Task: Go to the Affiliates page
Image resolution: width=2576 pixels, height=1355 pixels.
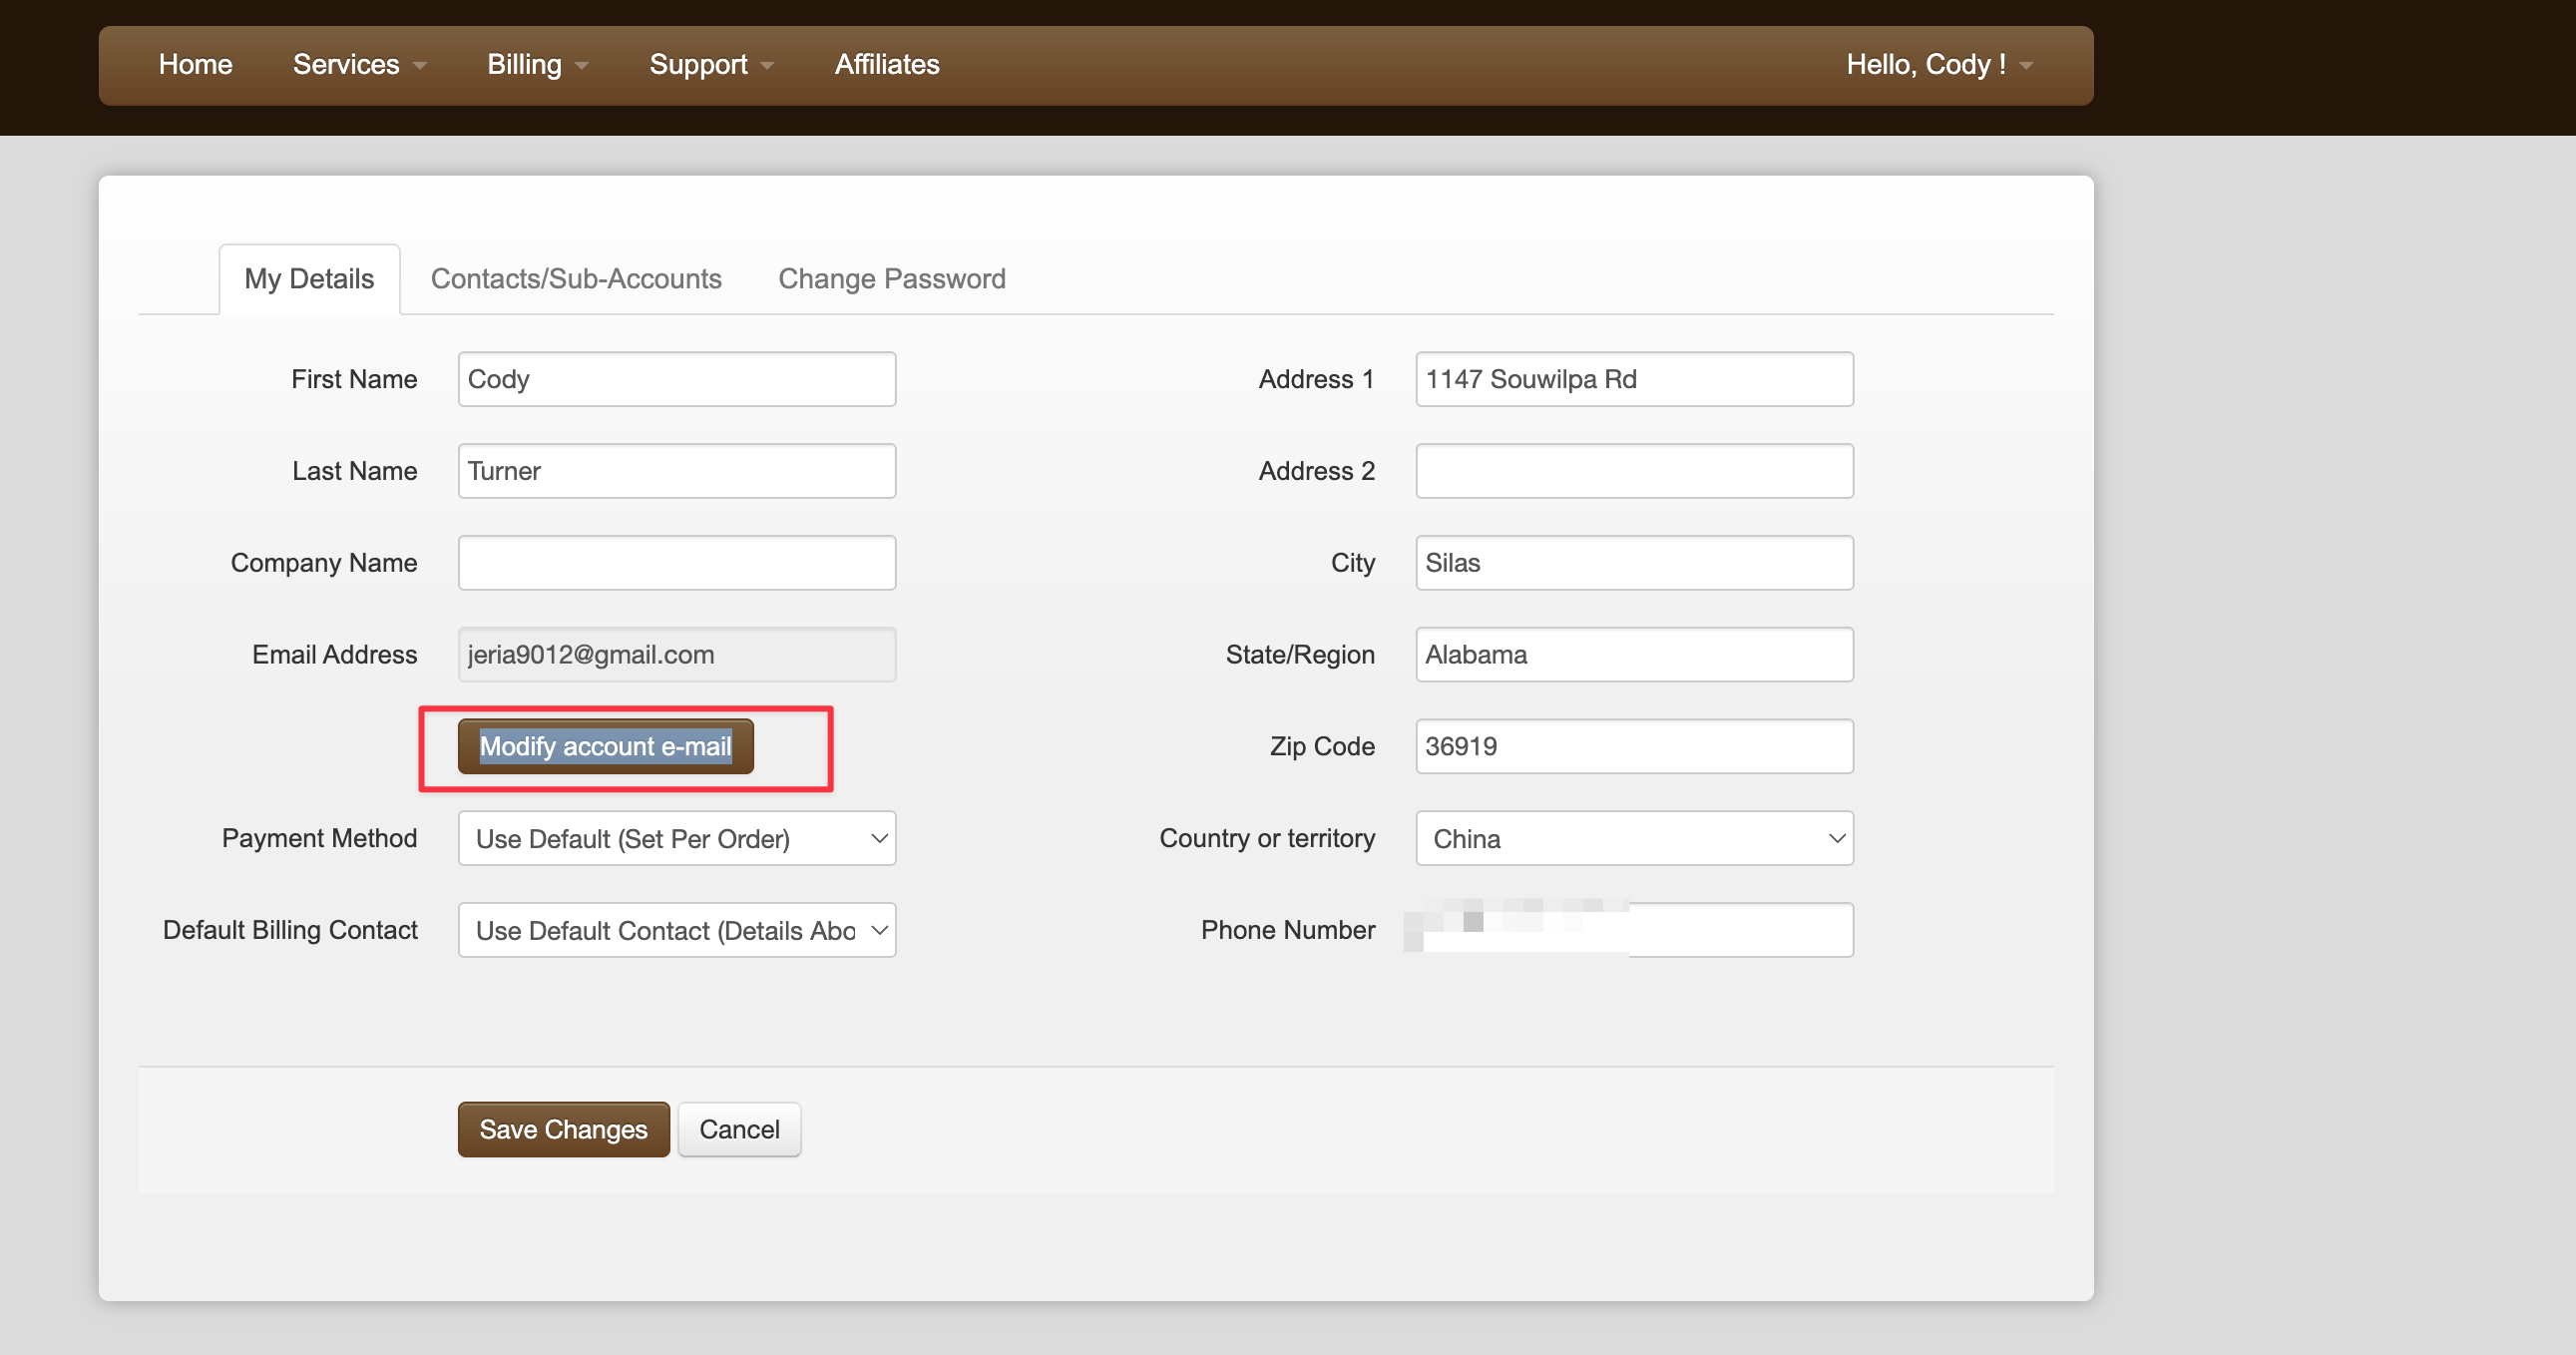Action: pyautogui.click(x=886, y=65)
